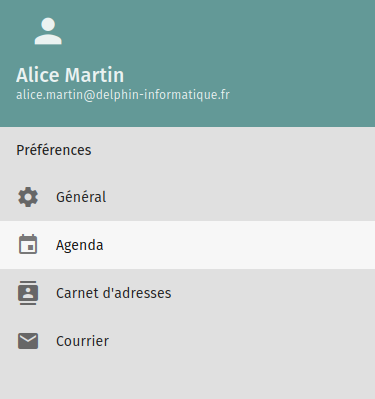Click the envelope icon beside Courrier
The image size is (375, 399).
coord(28,341)
